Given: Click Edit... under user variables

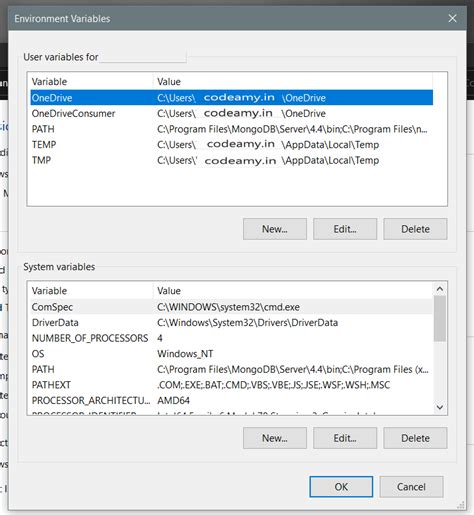Looking at the screenshot, I should [345, 229].
